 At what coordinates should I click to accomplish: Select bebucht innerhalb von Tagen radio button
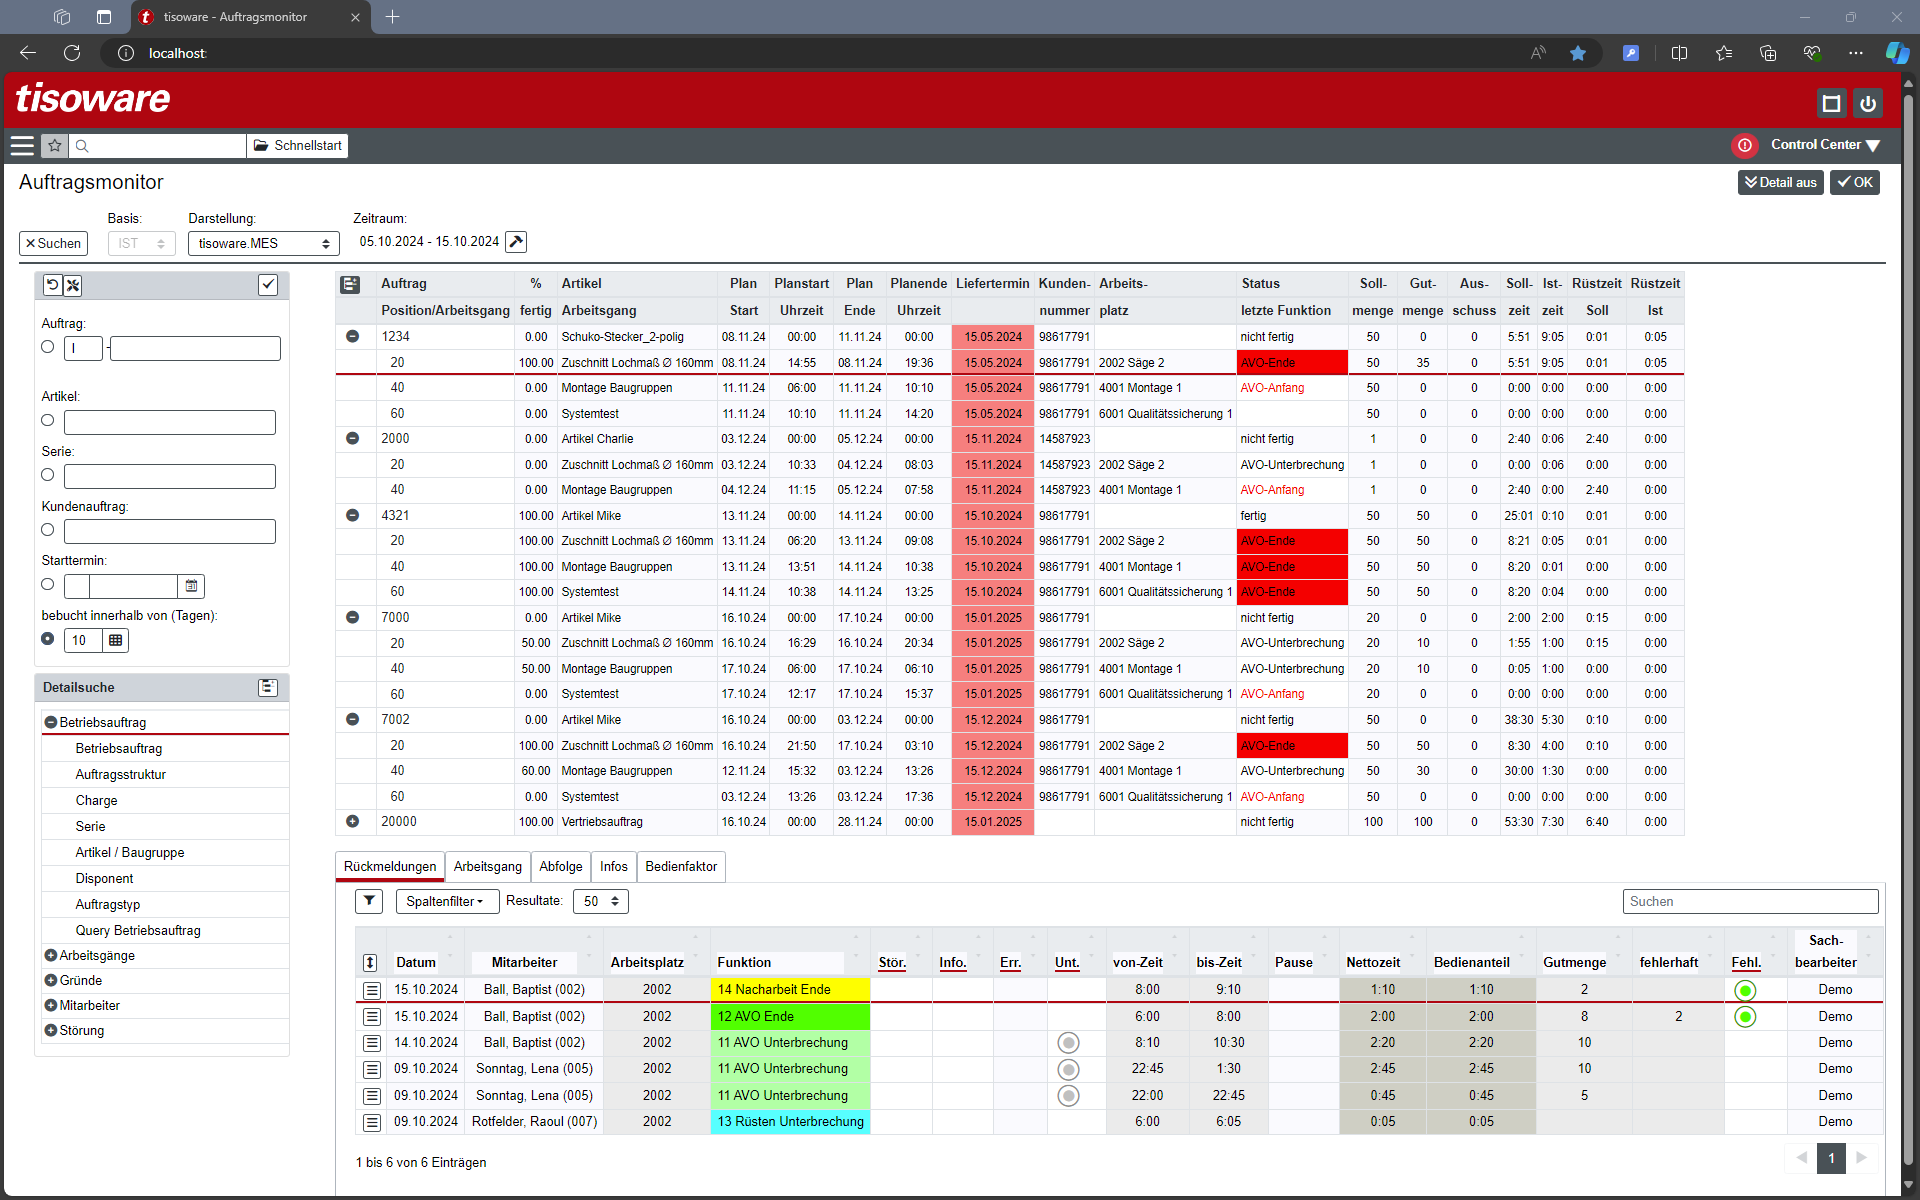(47, 639)
